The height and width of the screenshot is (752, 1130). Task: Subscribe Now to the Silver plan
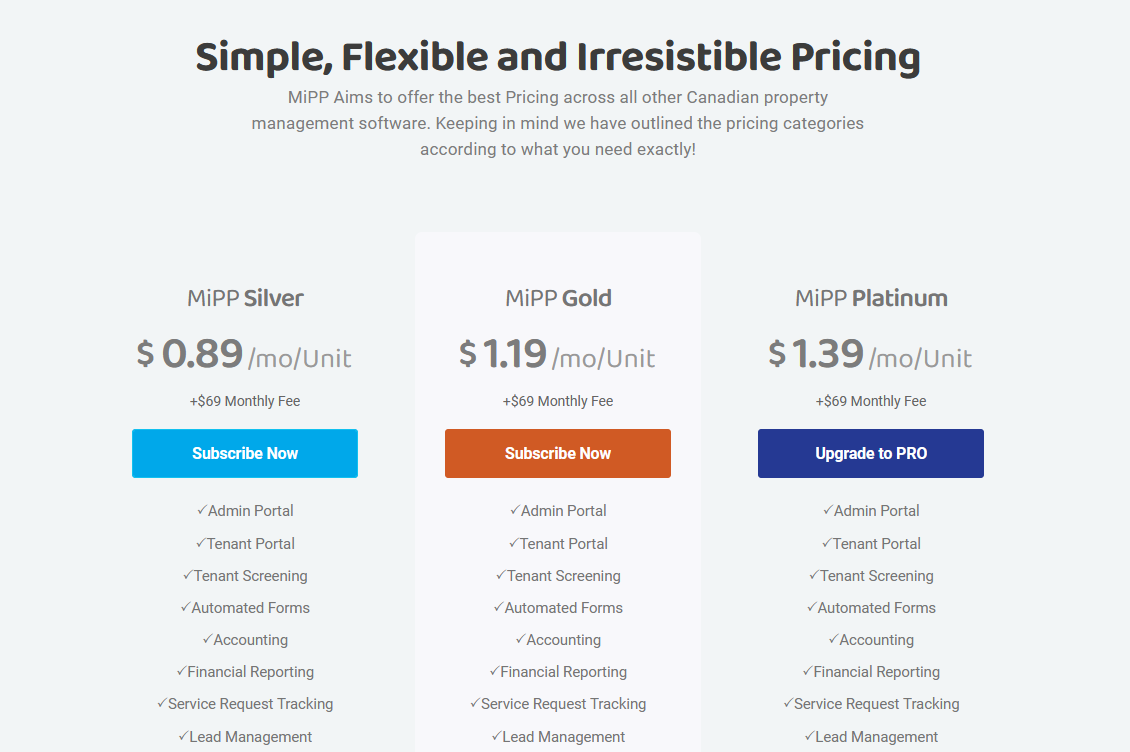point(244,453)
